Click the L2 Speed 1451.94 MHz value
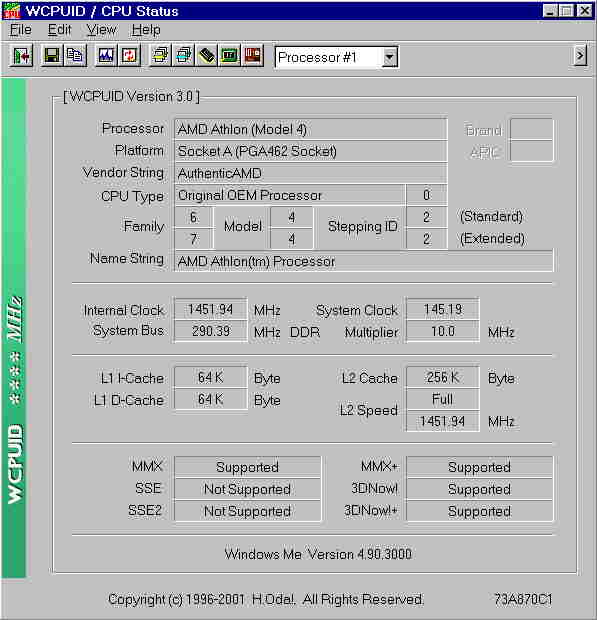This screenshot has height=620, width=597. (443, 421)
